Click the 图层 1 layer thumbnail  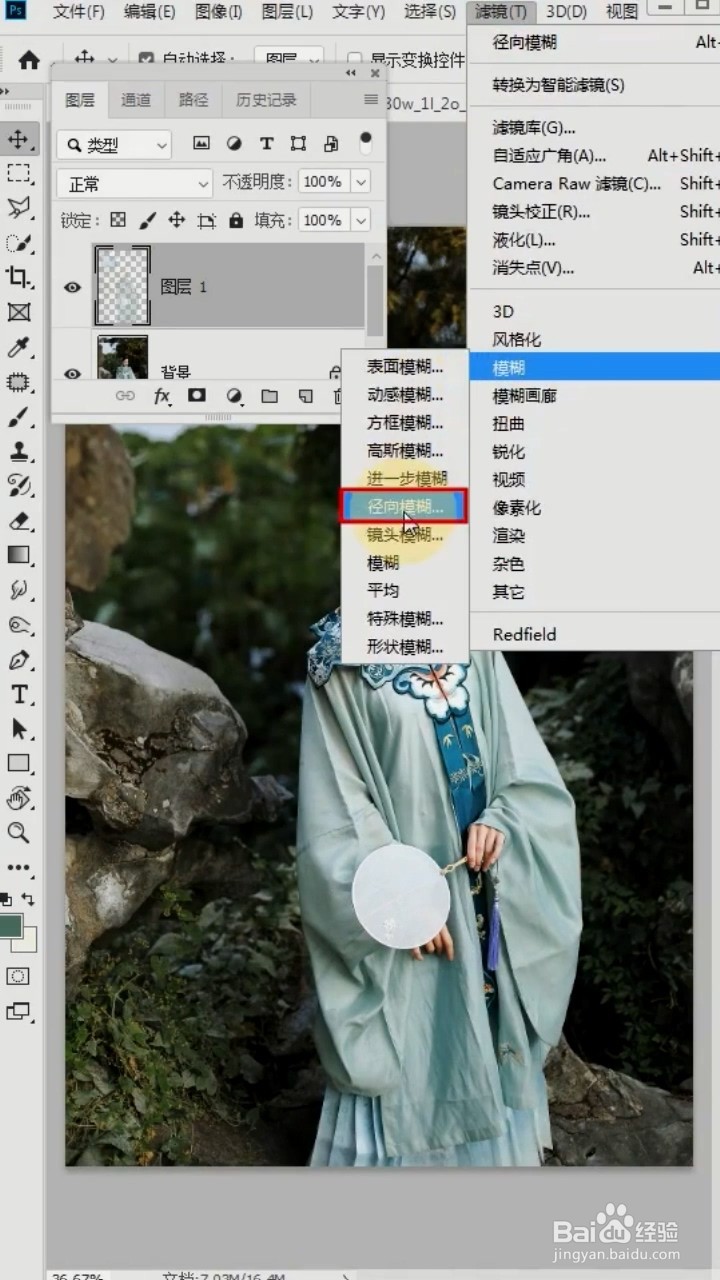coord(122,286)
